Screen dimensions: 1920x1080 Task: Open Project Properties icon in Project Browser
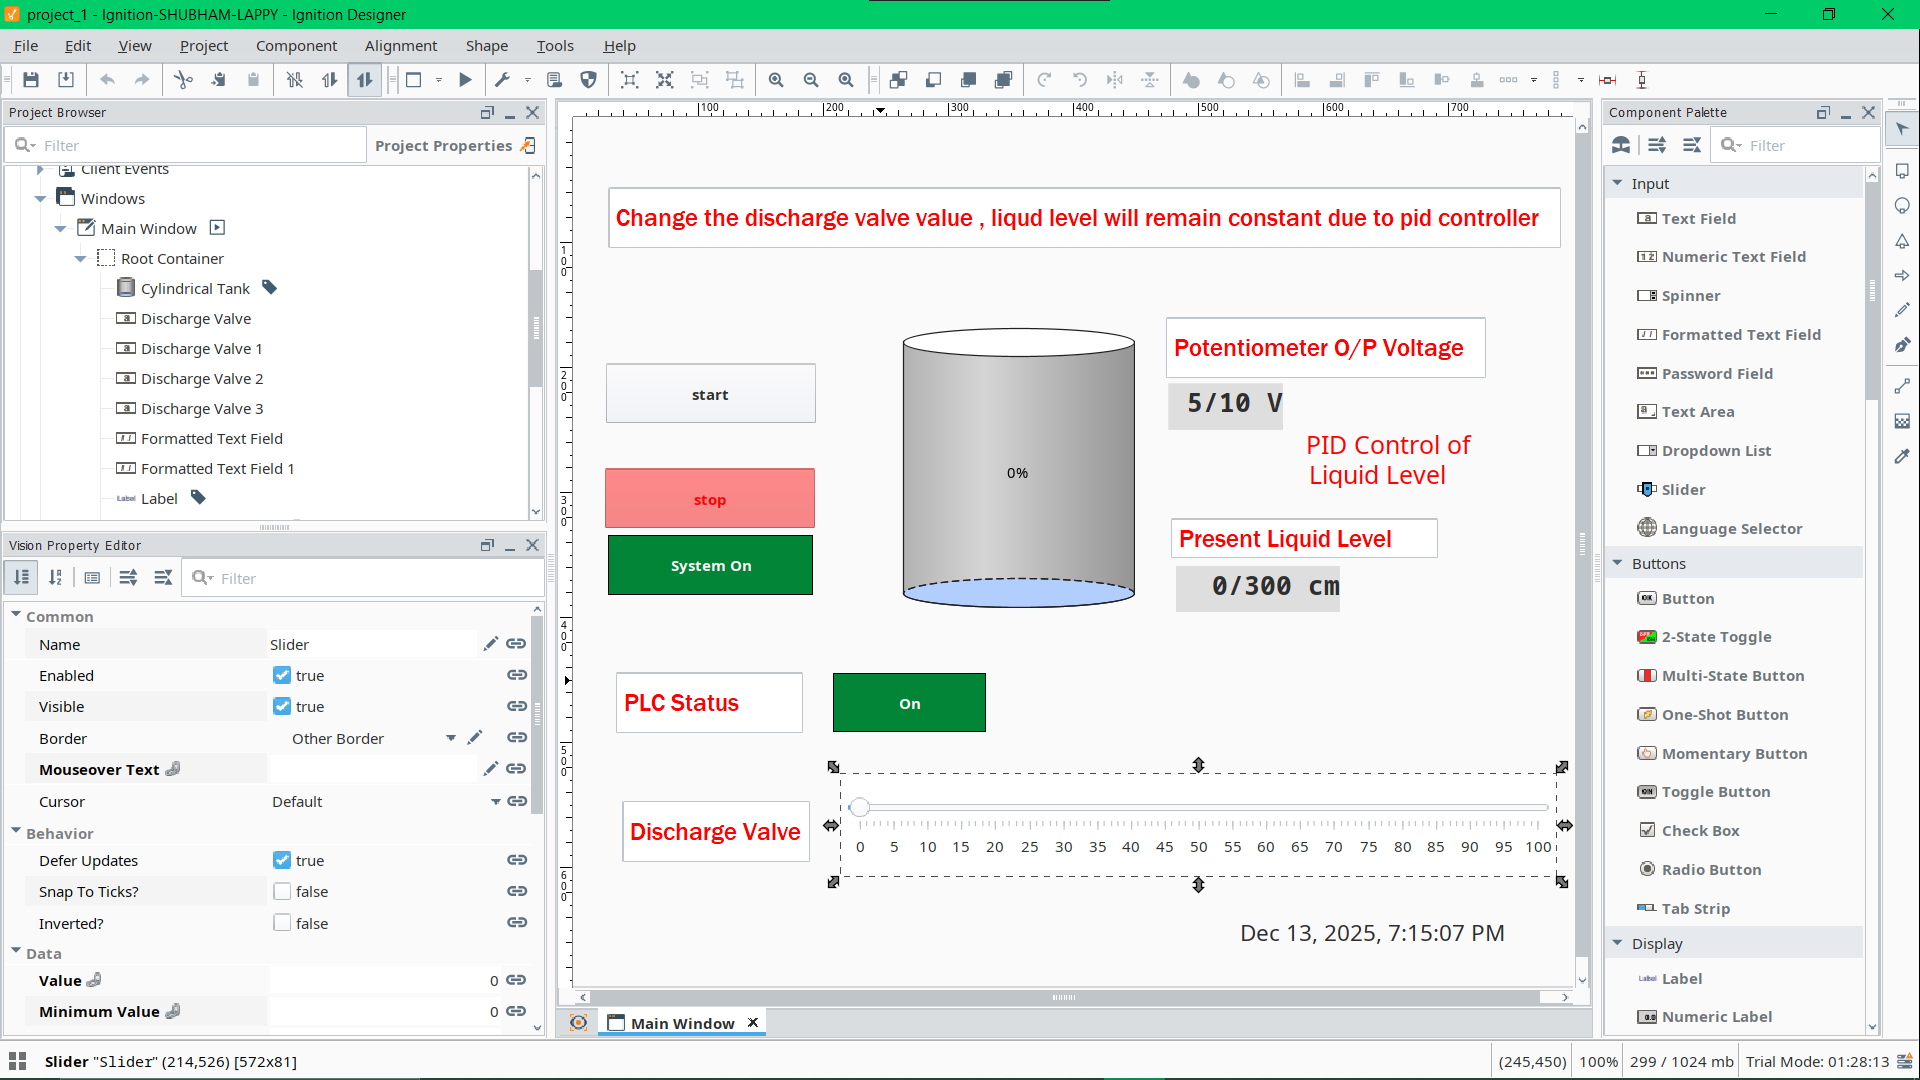528,146
